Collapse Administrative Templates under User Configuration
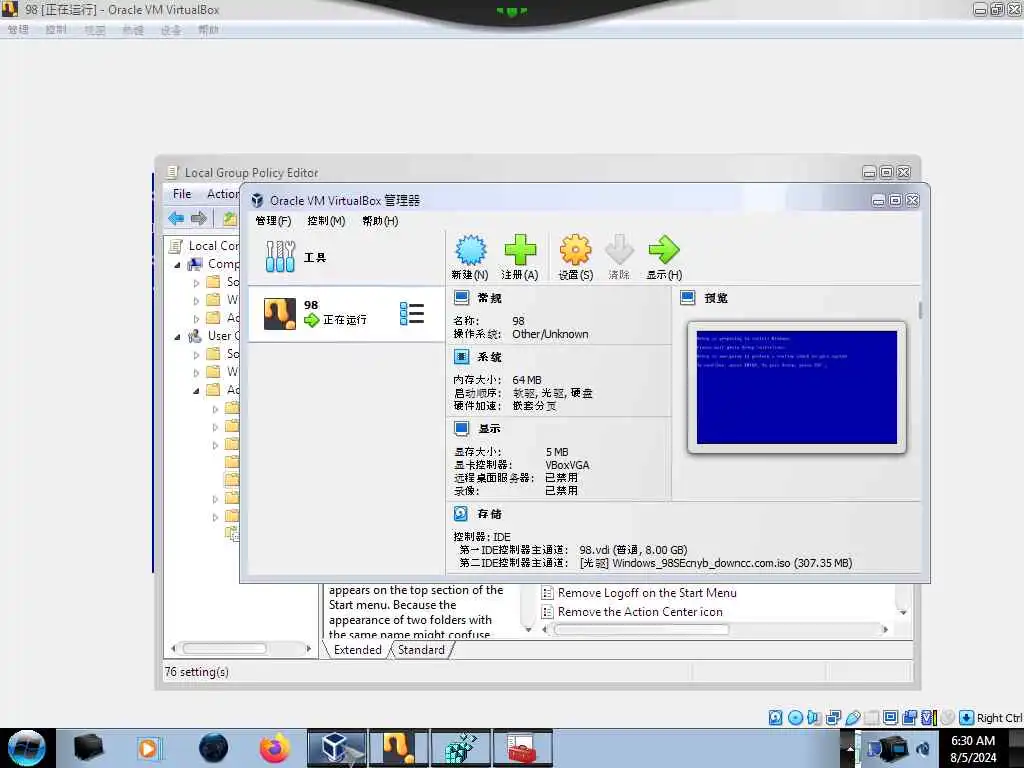 pos(196,391)
